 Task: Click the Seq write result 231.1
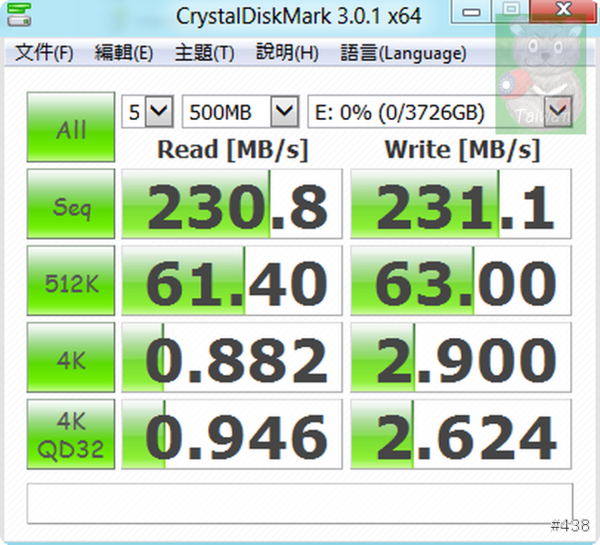[x=461, y=204]
